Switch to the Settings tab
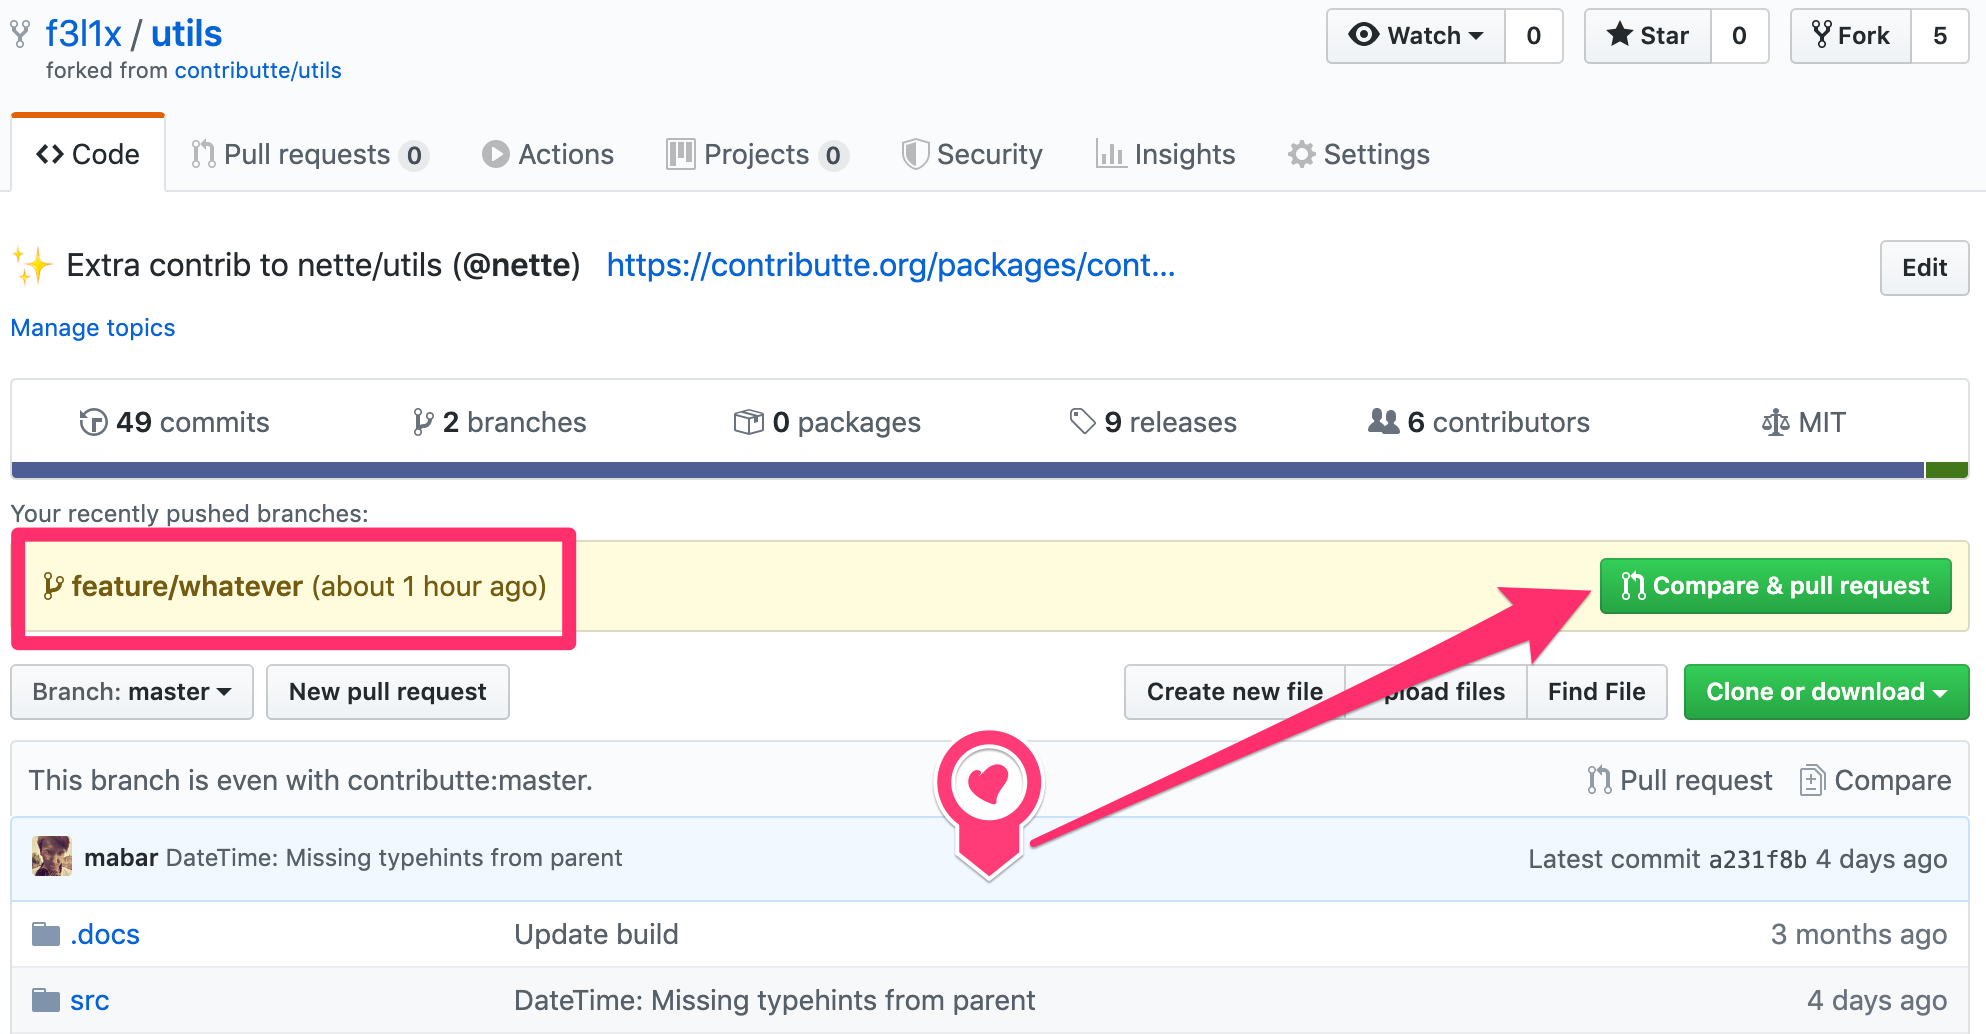 (1359, 154)
